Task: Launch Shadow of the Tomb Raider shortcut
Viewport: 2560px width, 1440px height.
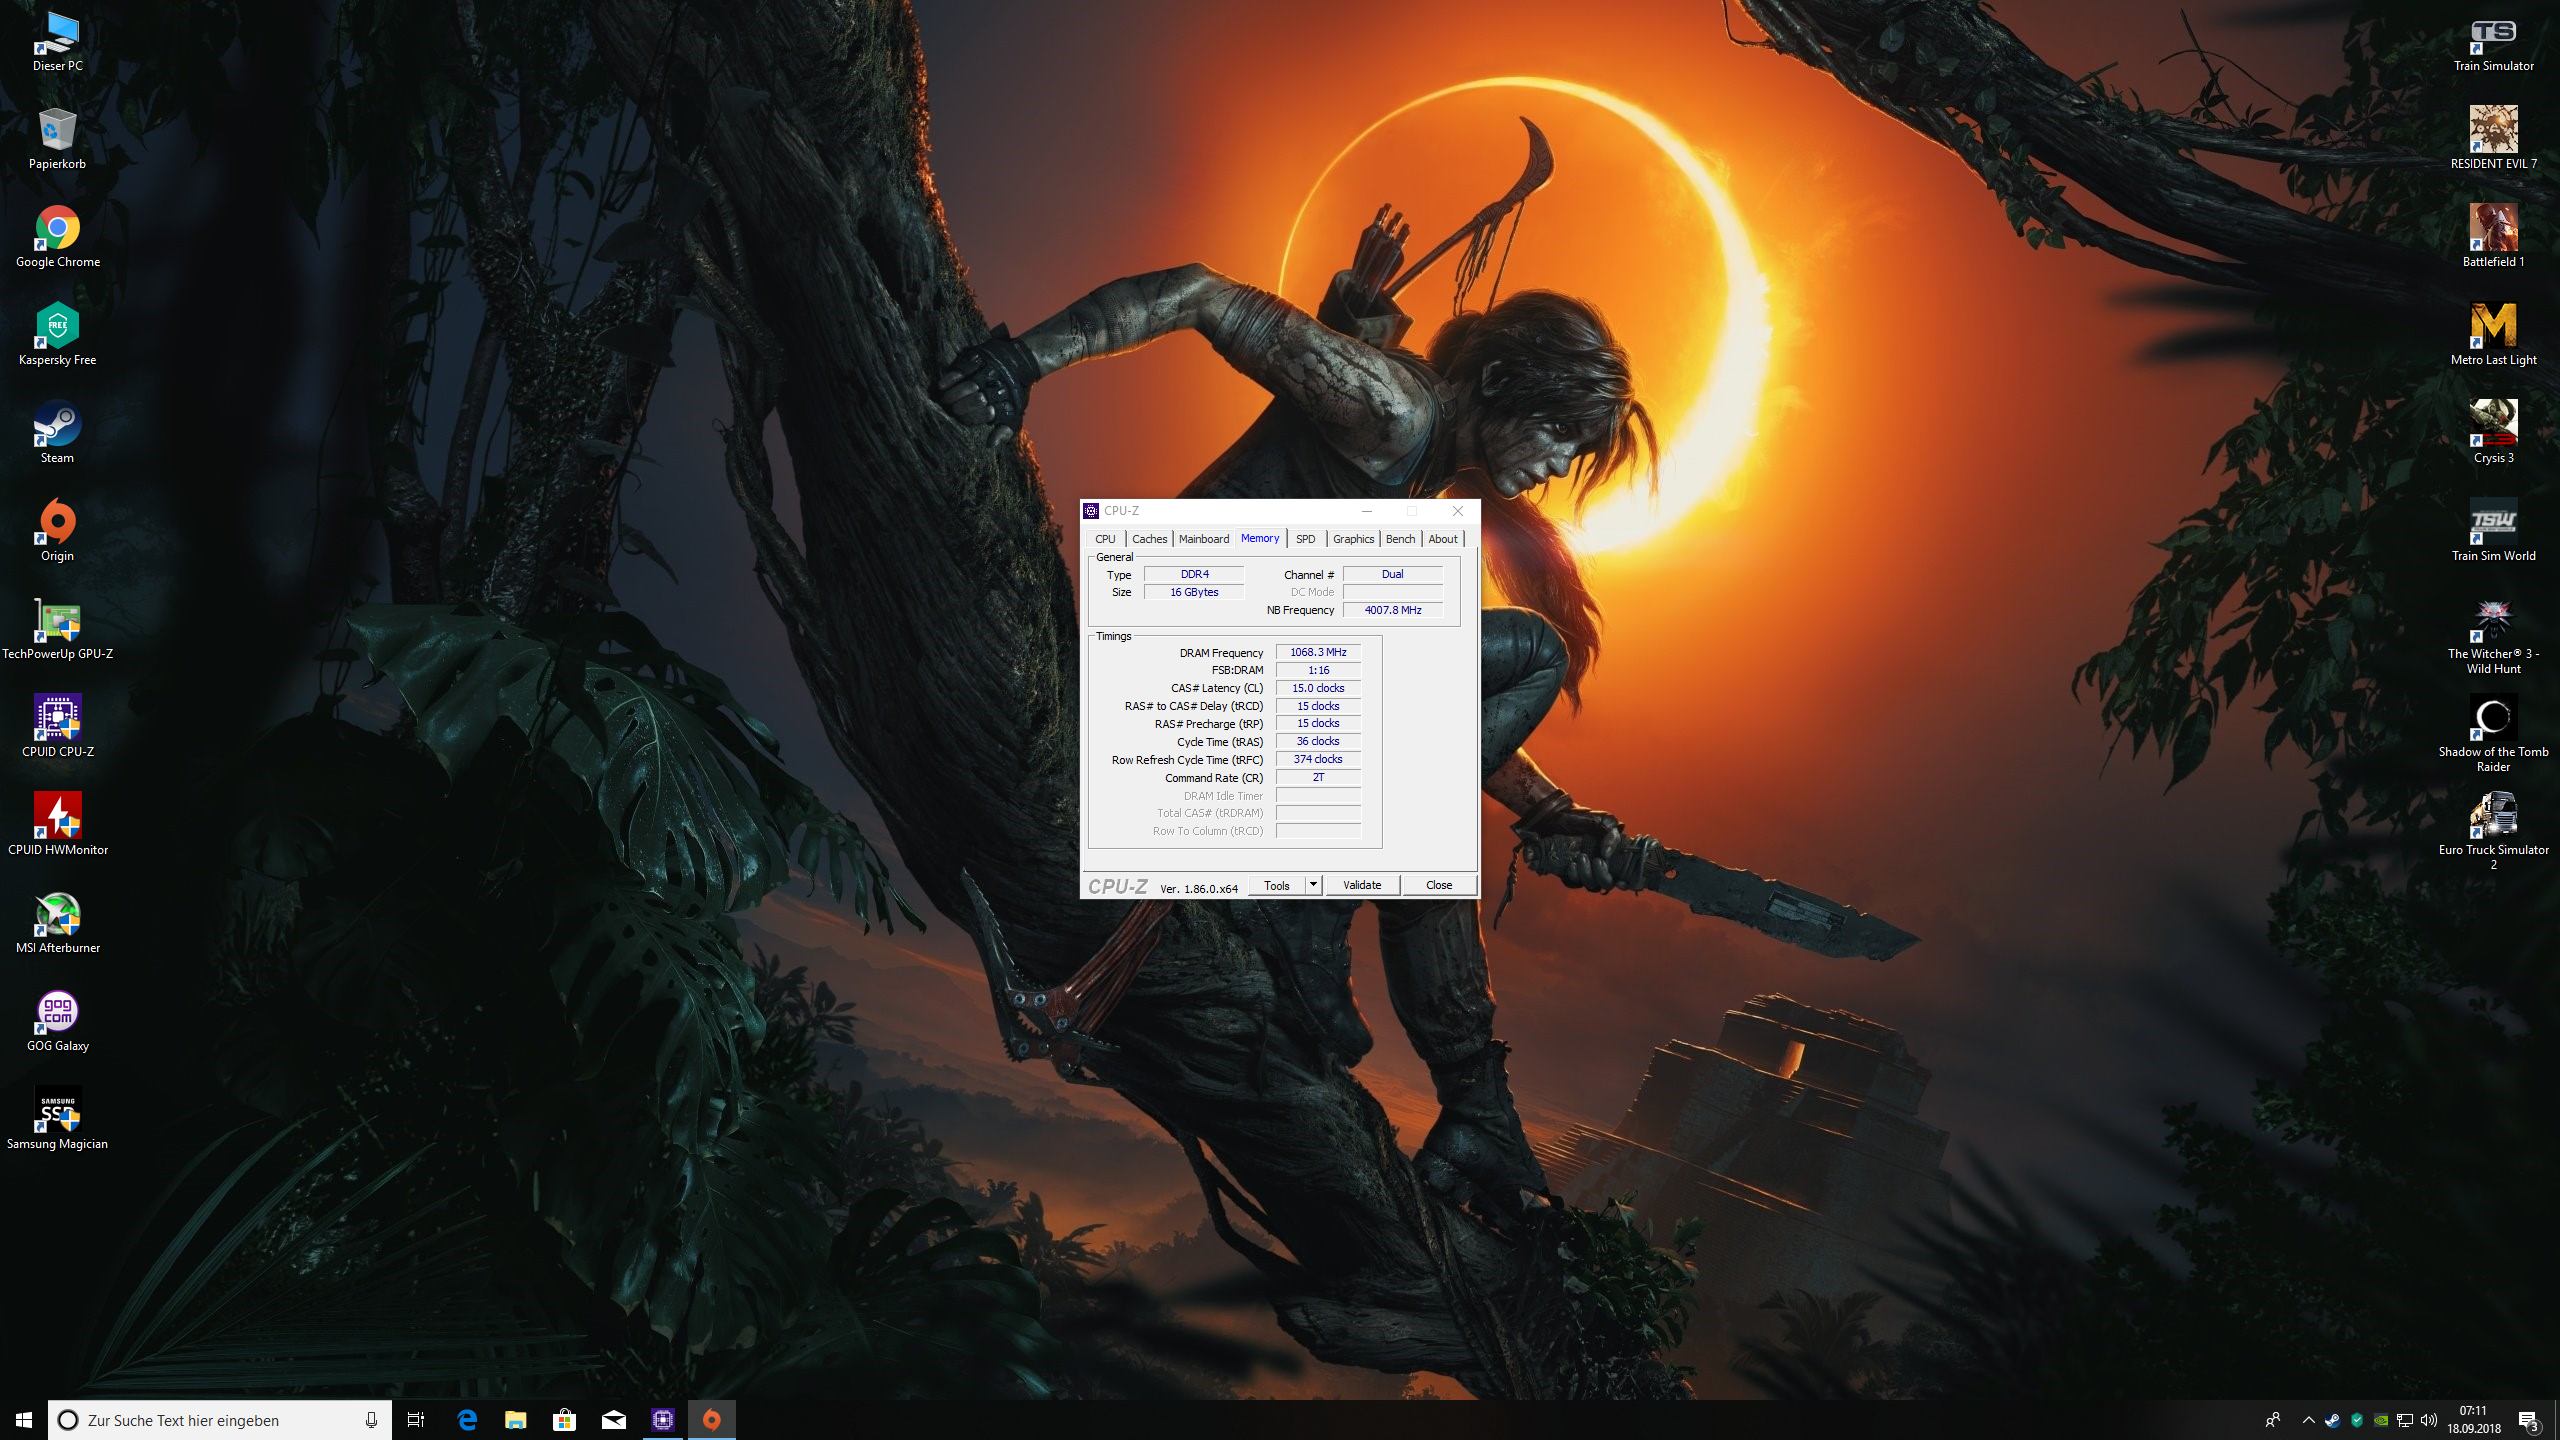Action: pyautogui.click(x=2492, y=718)
